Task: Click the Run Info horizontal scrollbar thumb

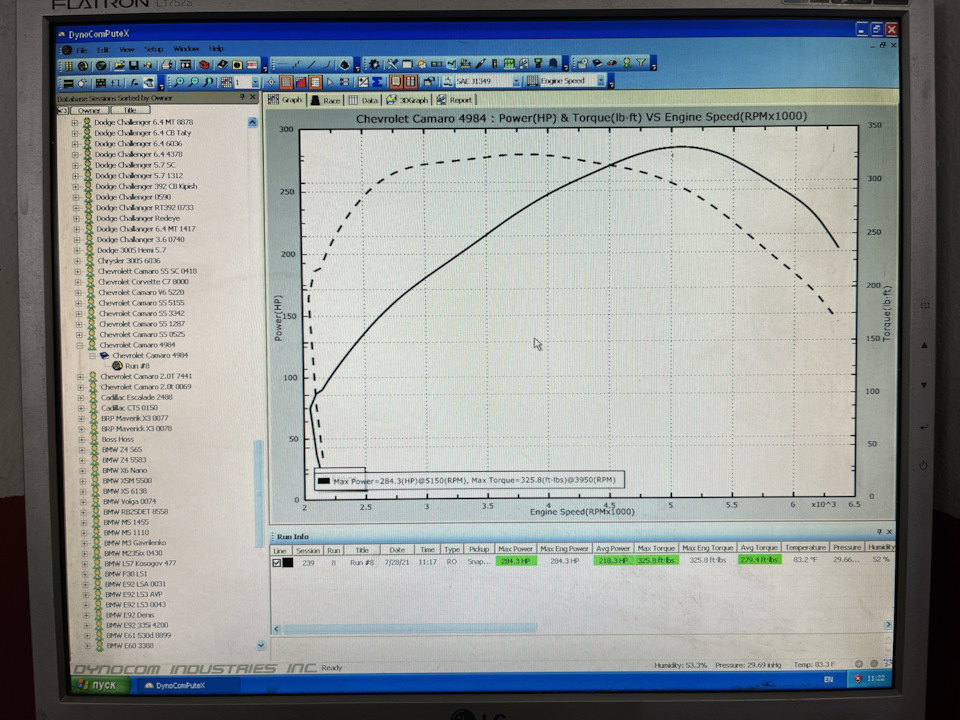Action: [409, 628]
